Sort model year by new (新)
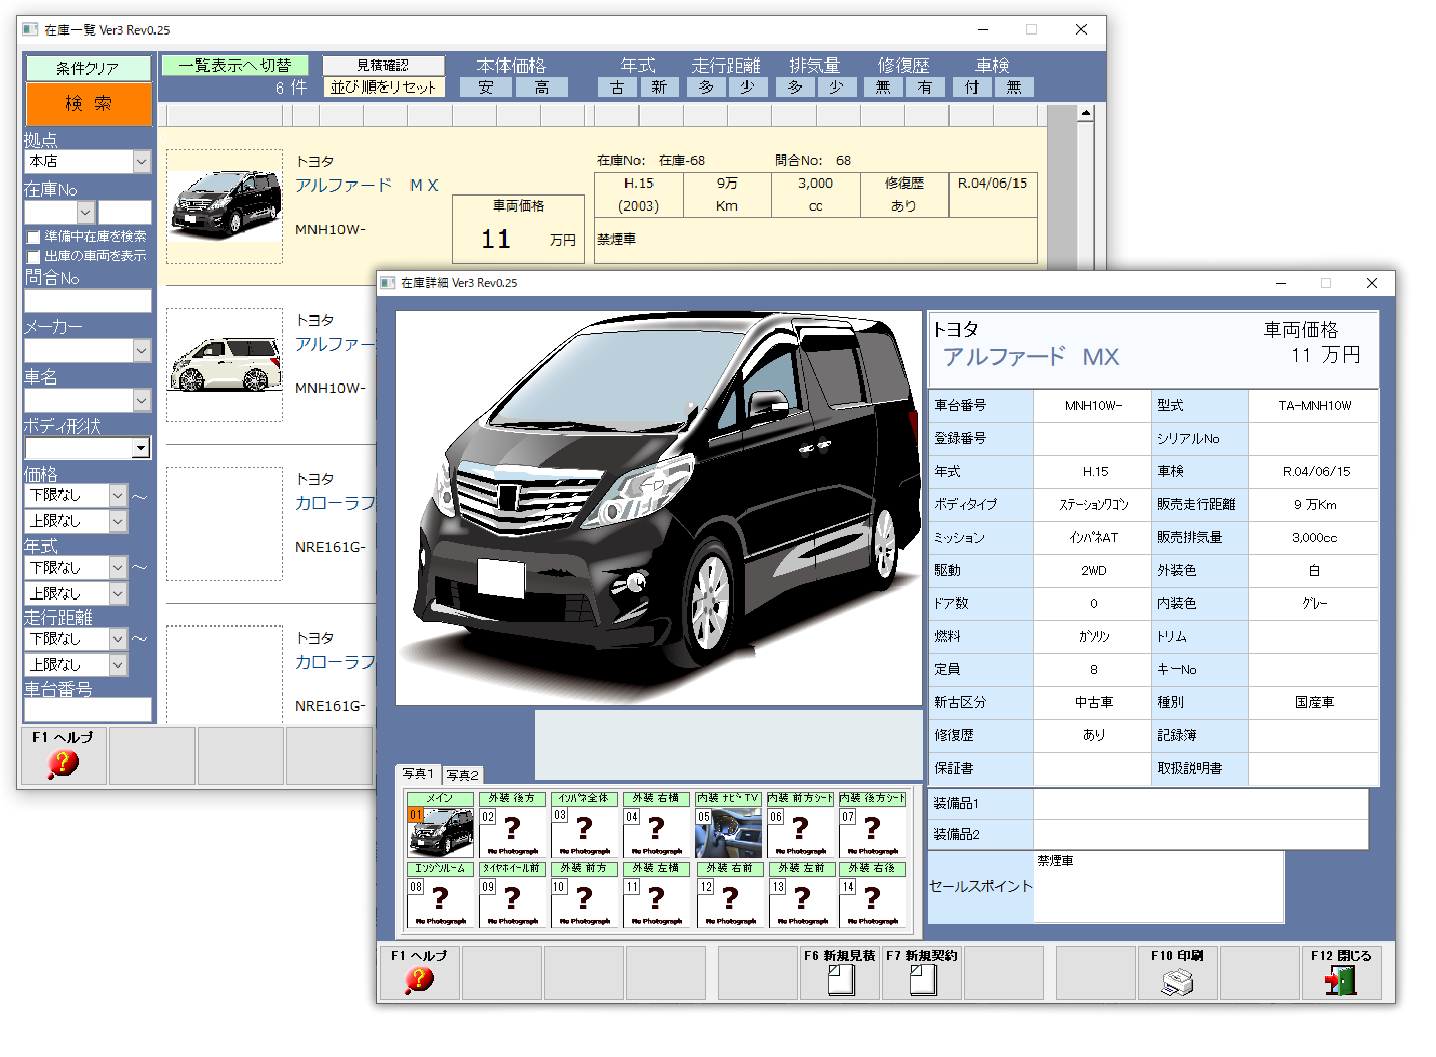The height and width of the screenshot is (1057, 1436). click(x=659, y=88)
